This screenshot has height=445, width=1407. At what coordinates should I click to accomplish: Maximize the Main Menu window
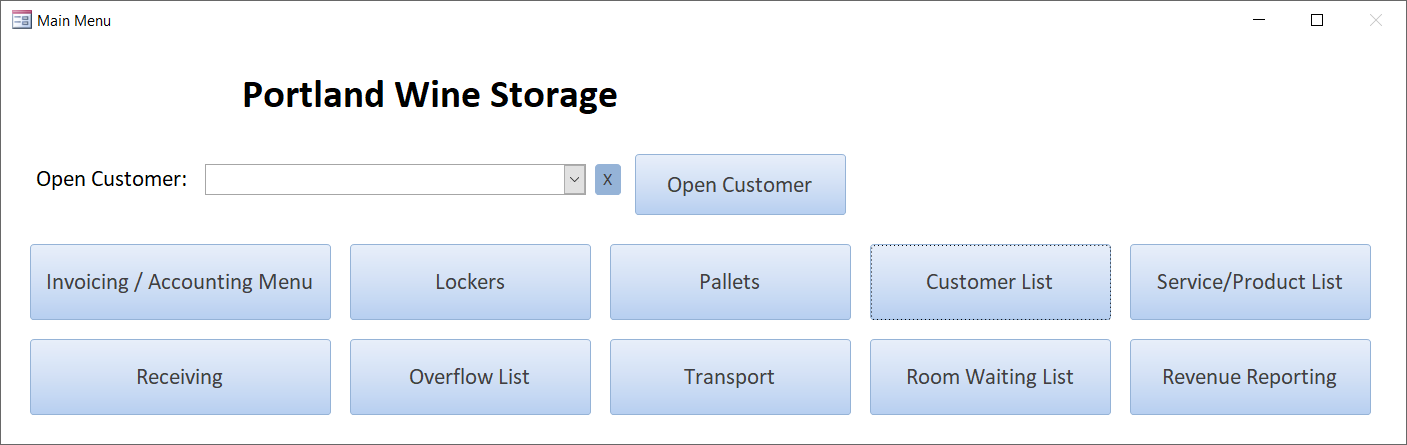pyautogui.click(x=1317, y=20)
